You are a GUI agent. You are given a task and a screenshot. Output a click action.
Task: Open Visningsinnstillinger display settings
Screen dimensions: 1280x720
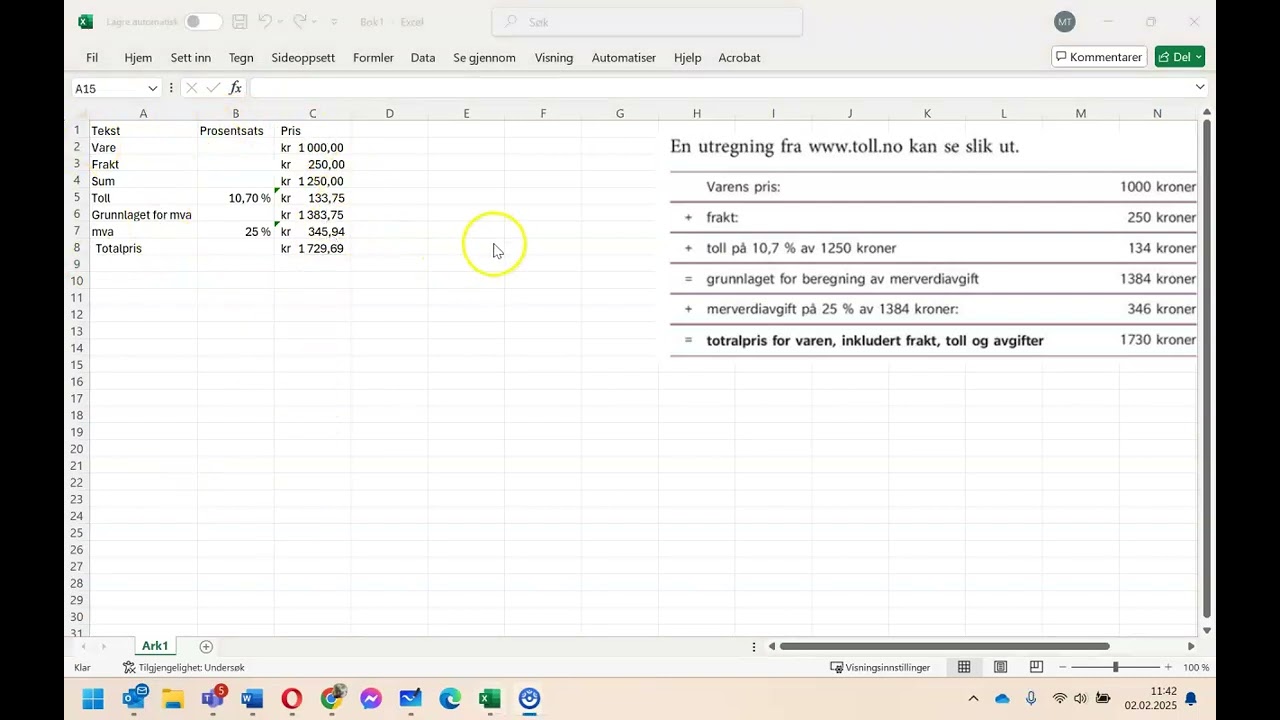pos(880,667)
